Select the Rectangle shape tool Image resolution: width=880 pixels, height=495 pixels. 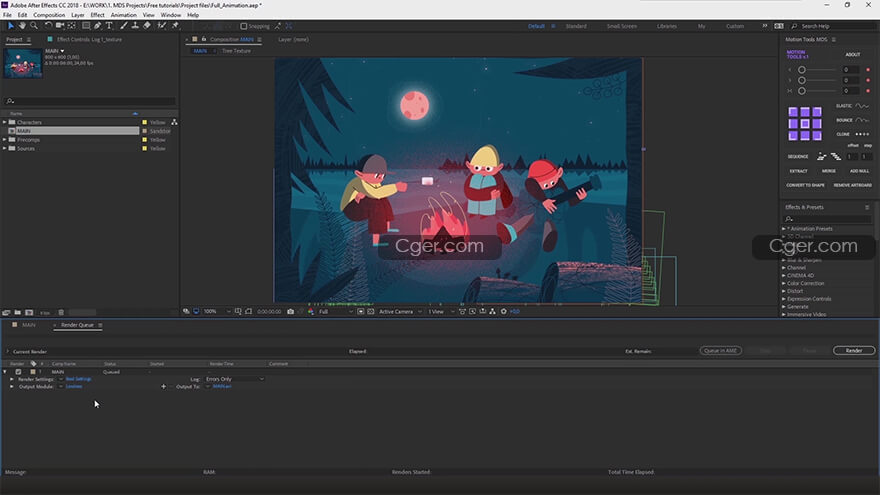pyautogui.click(x=86, y=26)
